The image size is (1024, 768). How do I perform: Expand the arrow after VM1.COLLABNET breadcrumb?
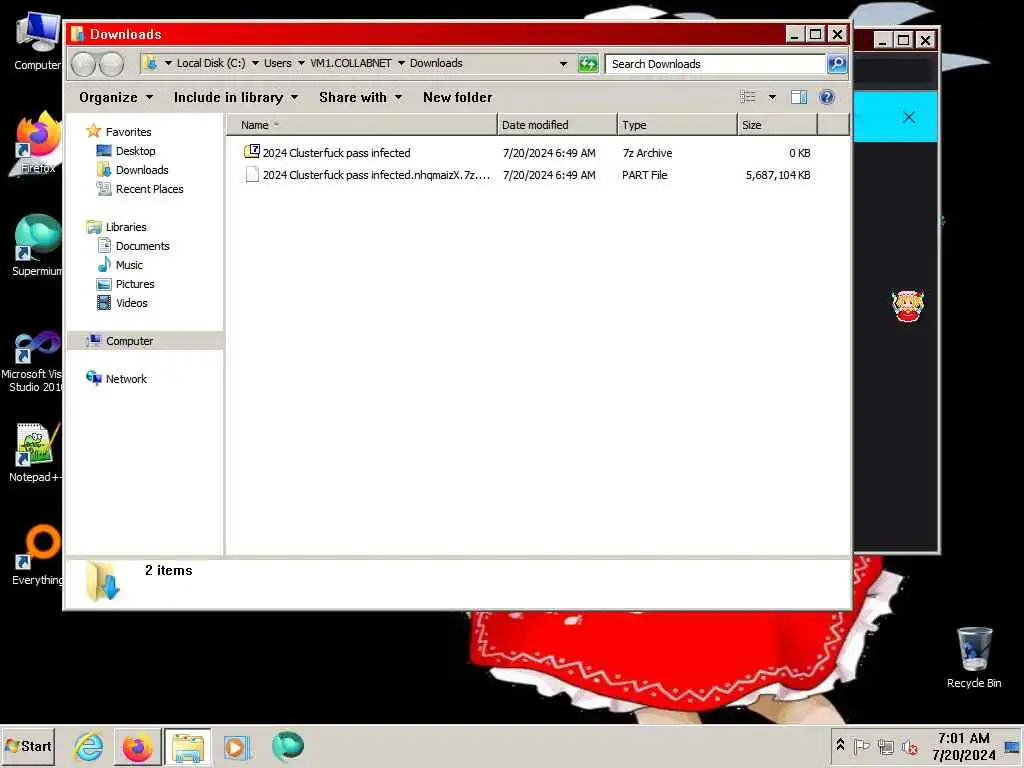[x=401, y=63]
